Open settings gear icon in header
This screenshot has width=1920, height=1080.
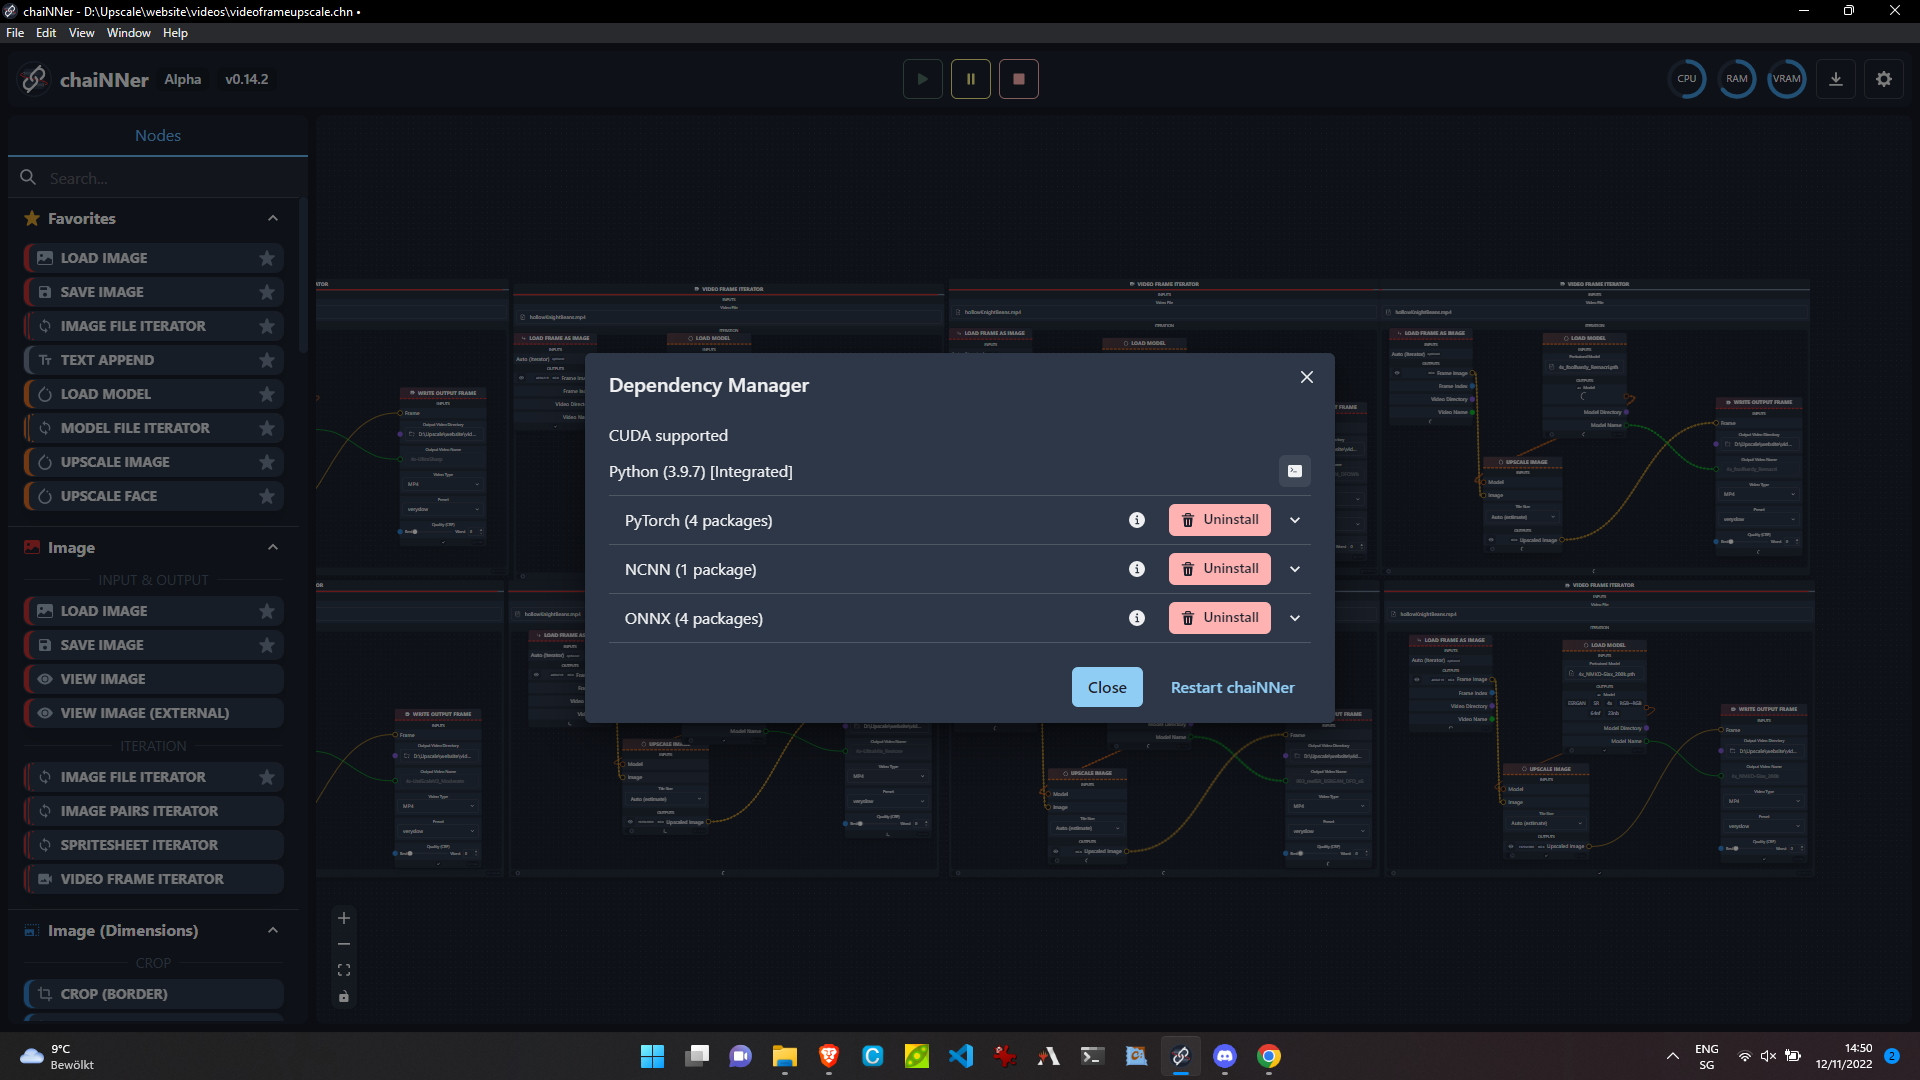pyautogui.click(x=1884, y=79)
